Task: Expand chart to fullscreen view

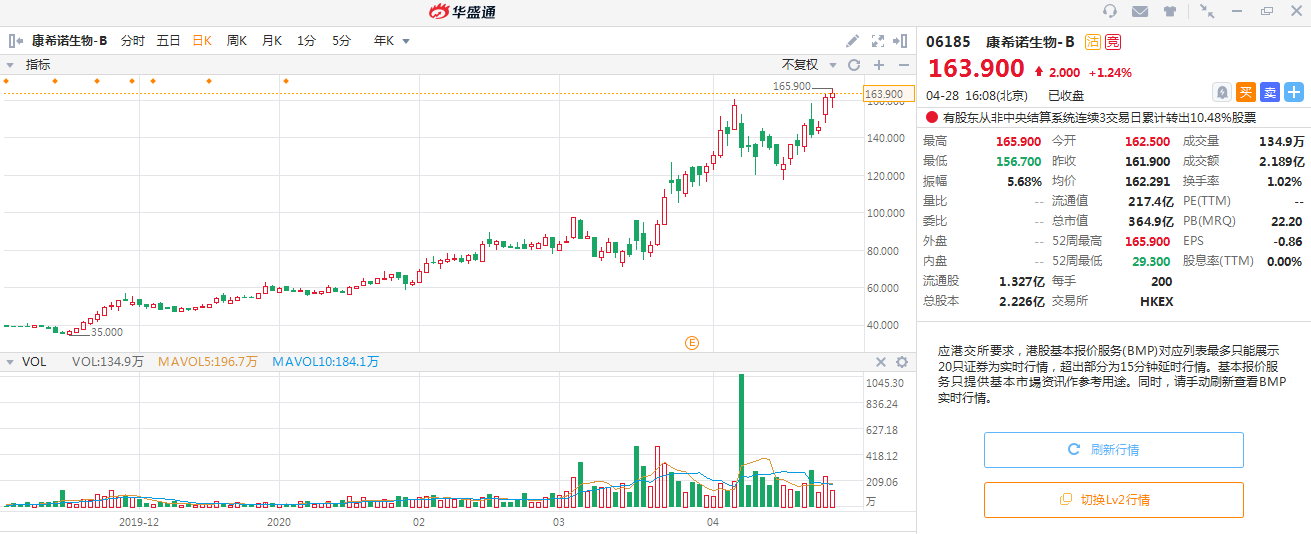Action: coord(878,41)
